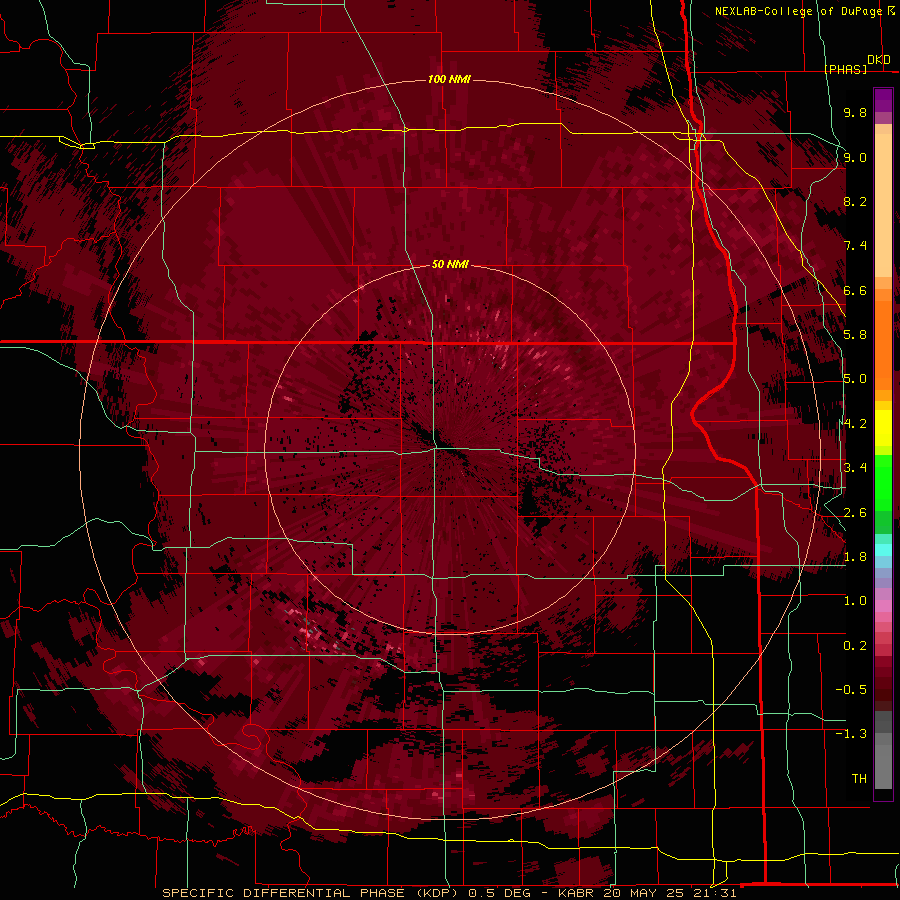Pick the yellow band of the color scale
This screenshot has height=900, width=900.
pos(883,428)
